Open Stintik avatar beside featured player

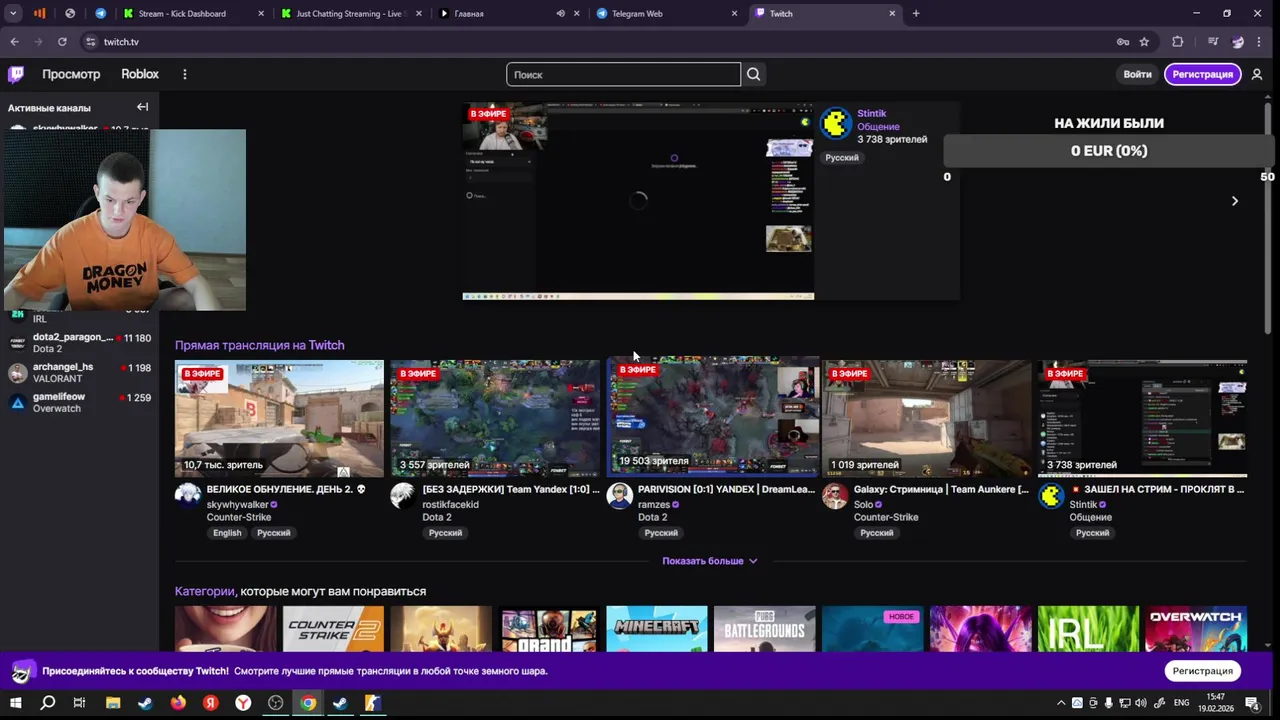(836, 124)
